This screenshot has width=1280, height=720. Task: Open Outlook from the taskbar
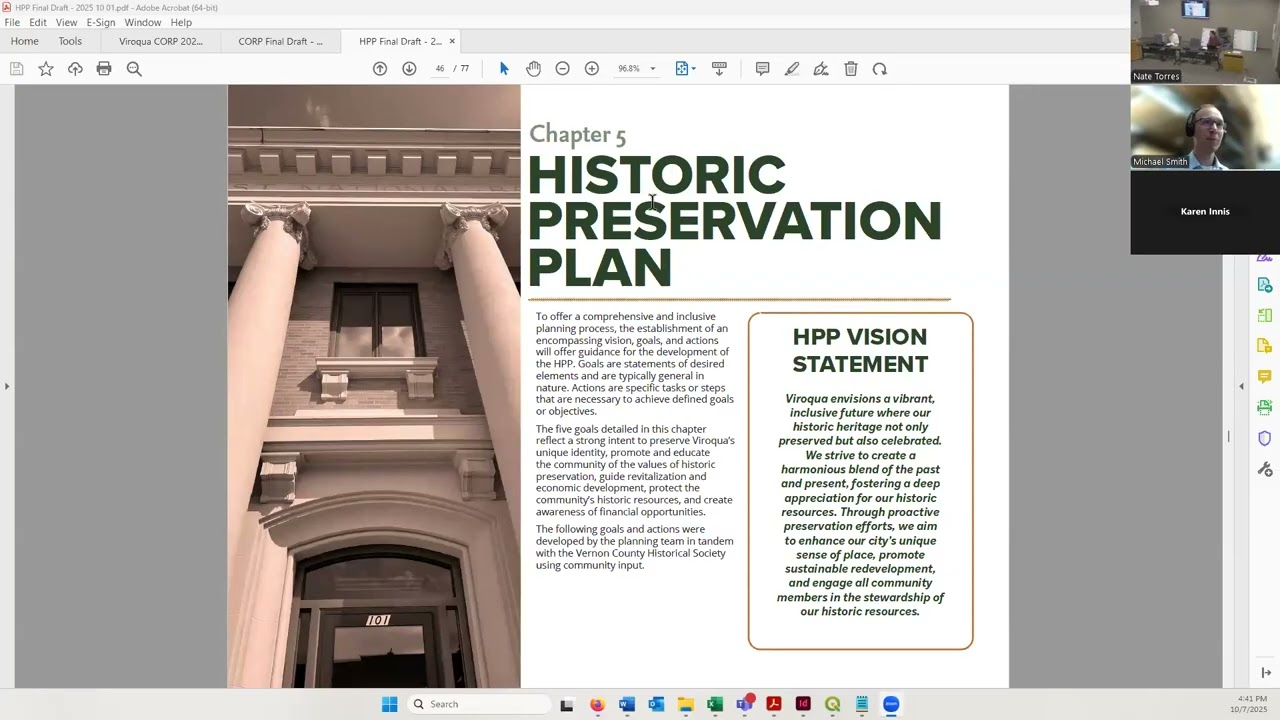tap(656, 704)
